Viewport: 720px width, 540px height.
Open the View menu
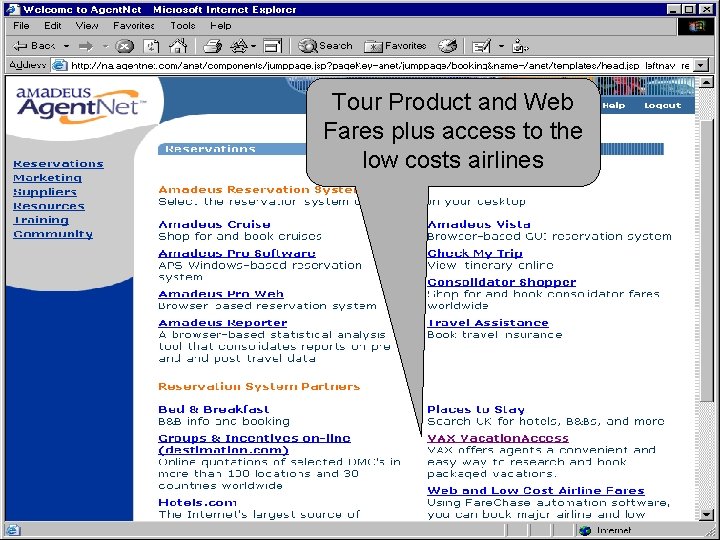tap(87, 26)
